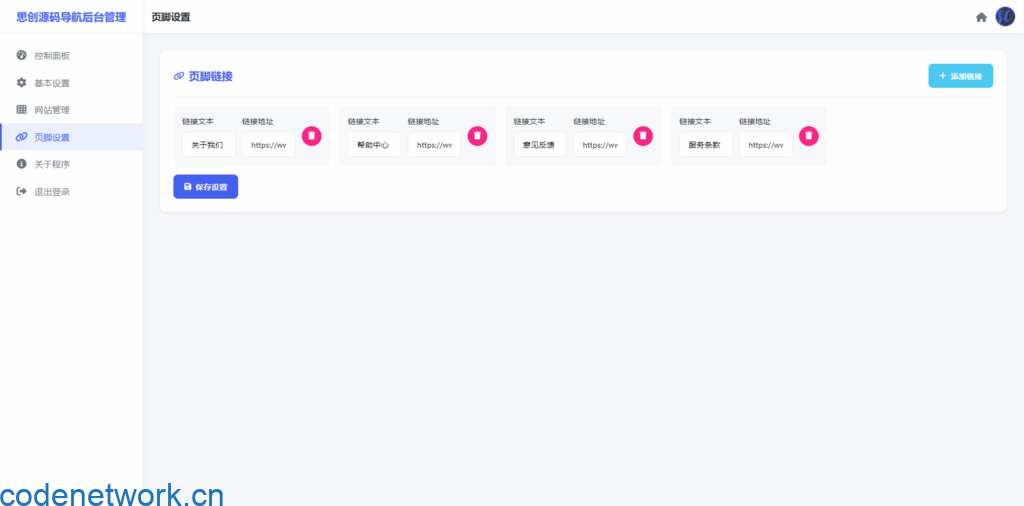
Task: Select 页脚设置 in the sidebar
Action: 52,137
